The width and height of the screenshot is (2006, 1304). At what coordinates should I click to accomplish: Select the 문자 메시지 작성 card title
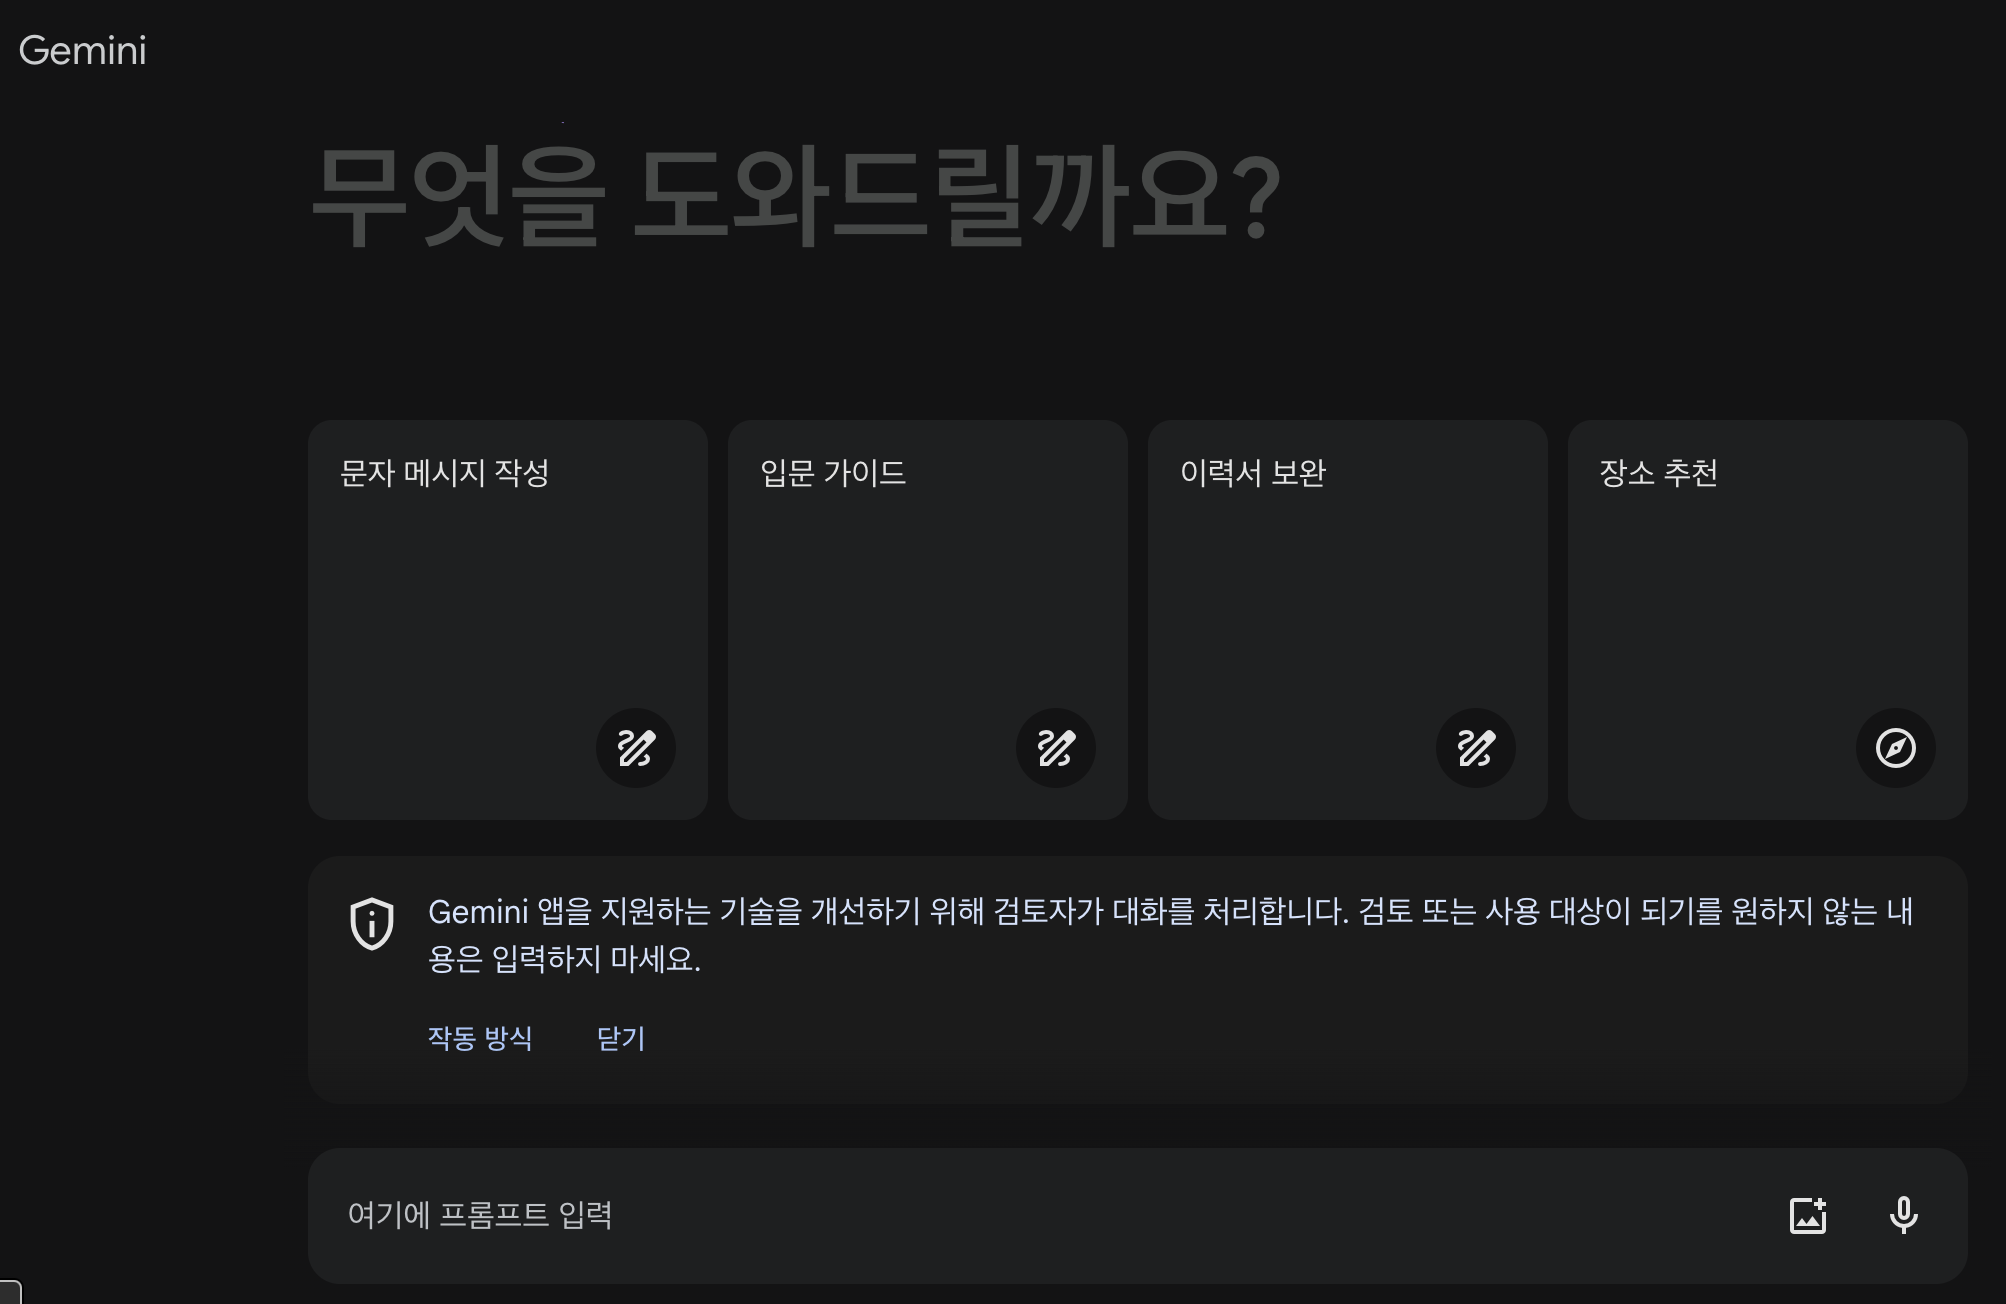(x=445, y=473)
